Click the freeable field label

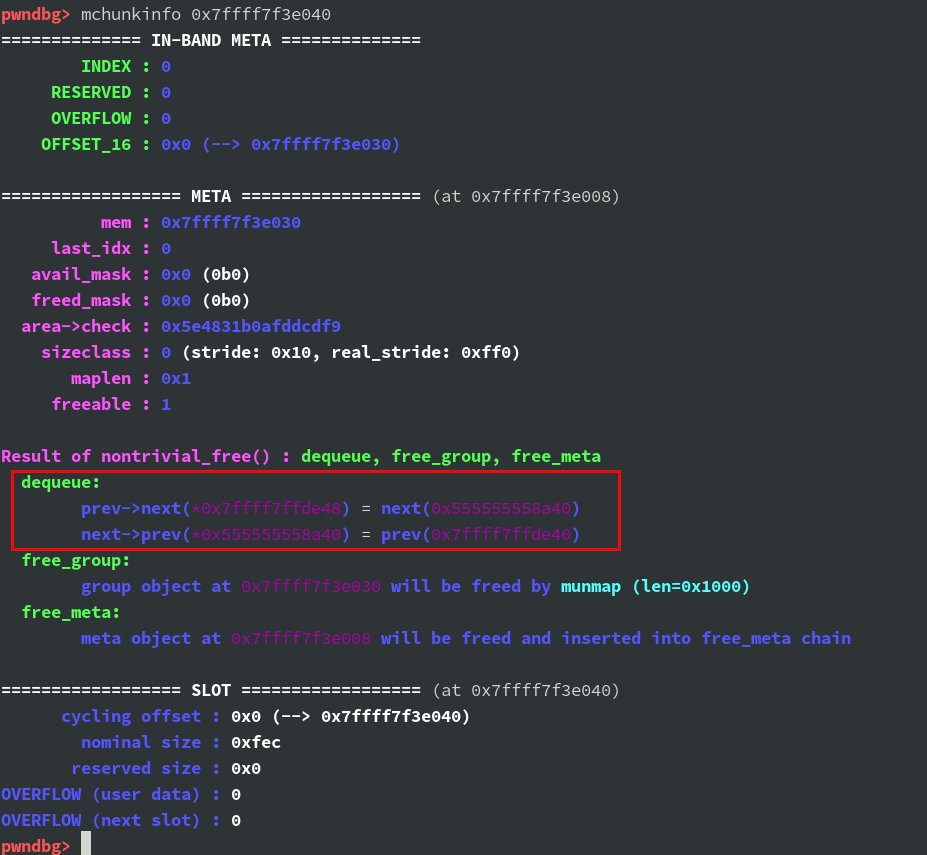[x=91, y=404]
